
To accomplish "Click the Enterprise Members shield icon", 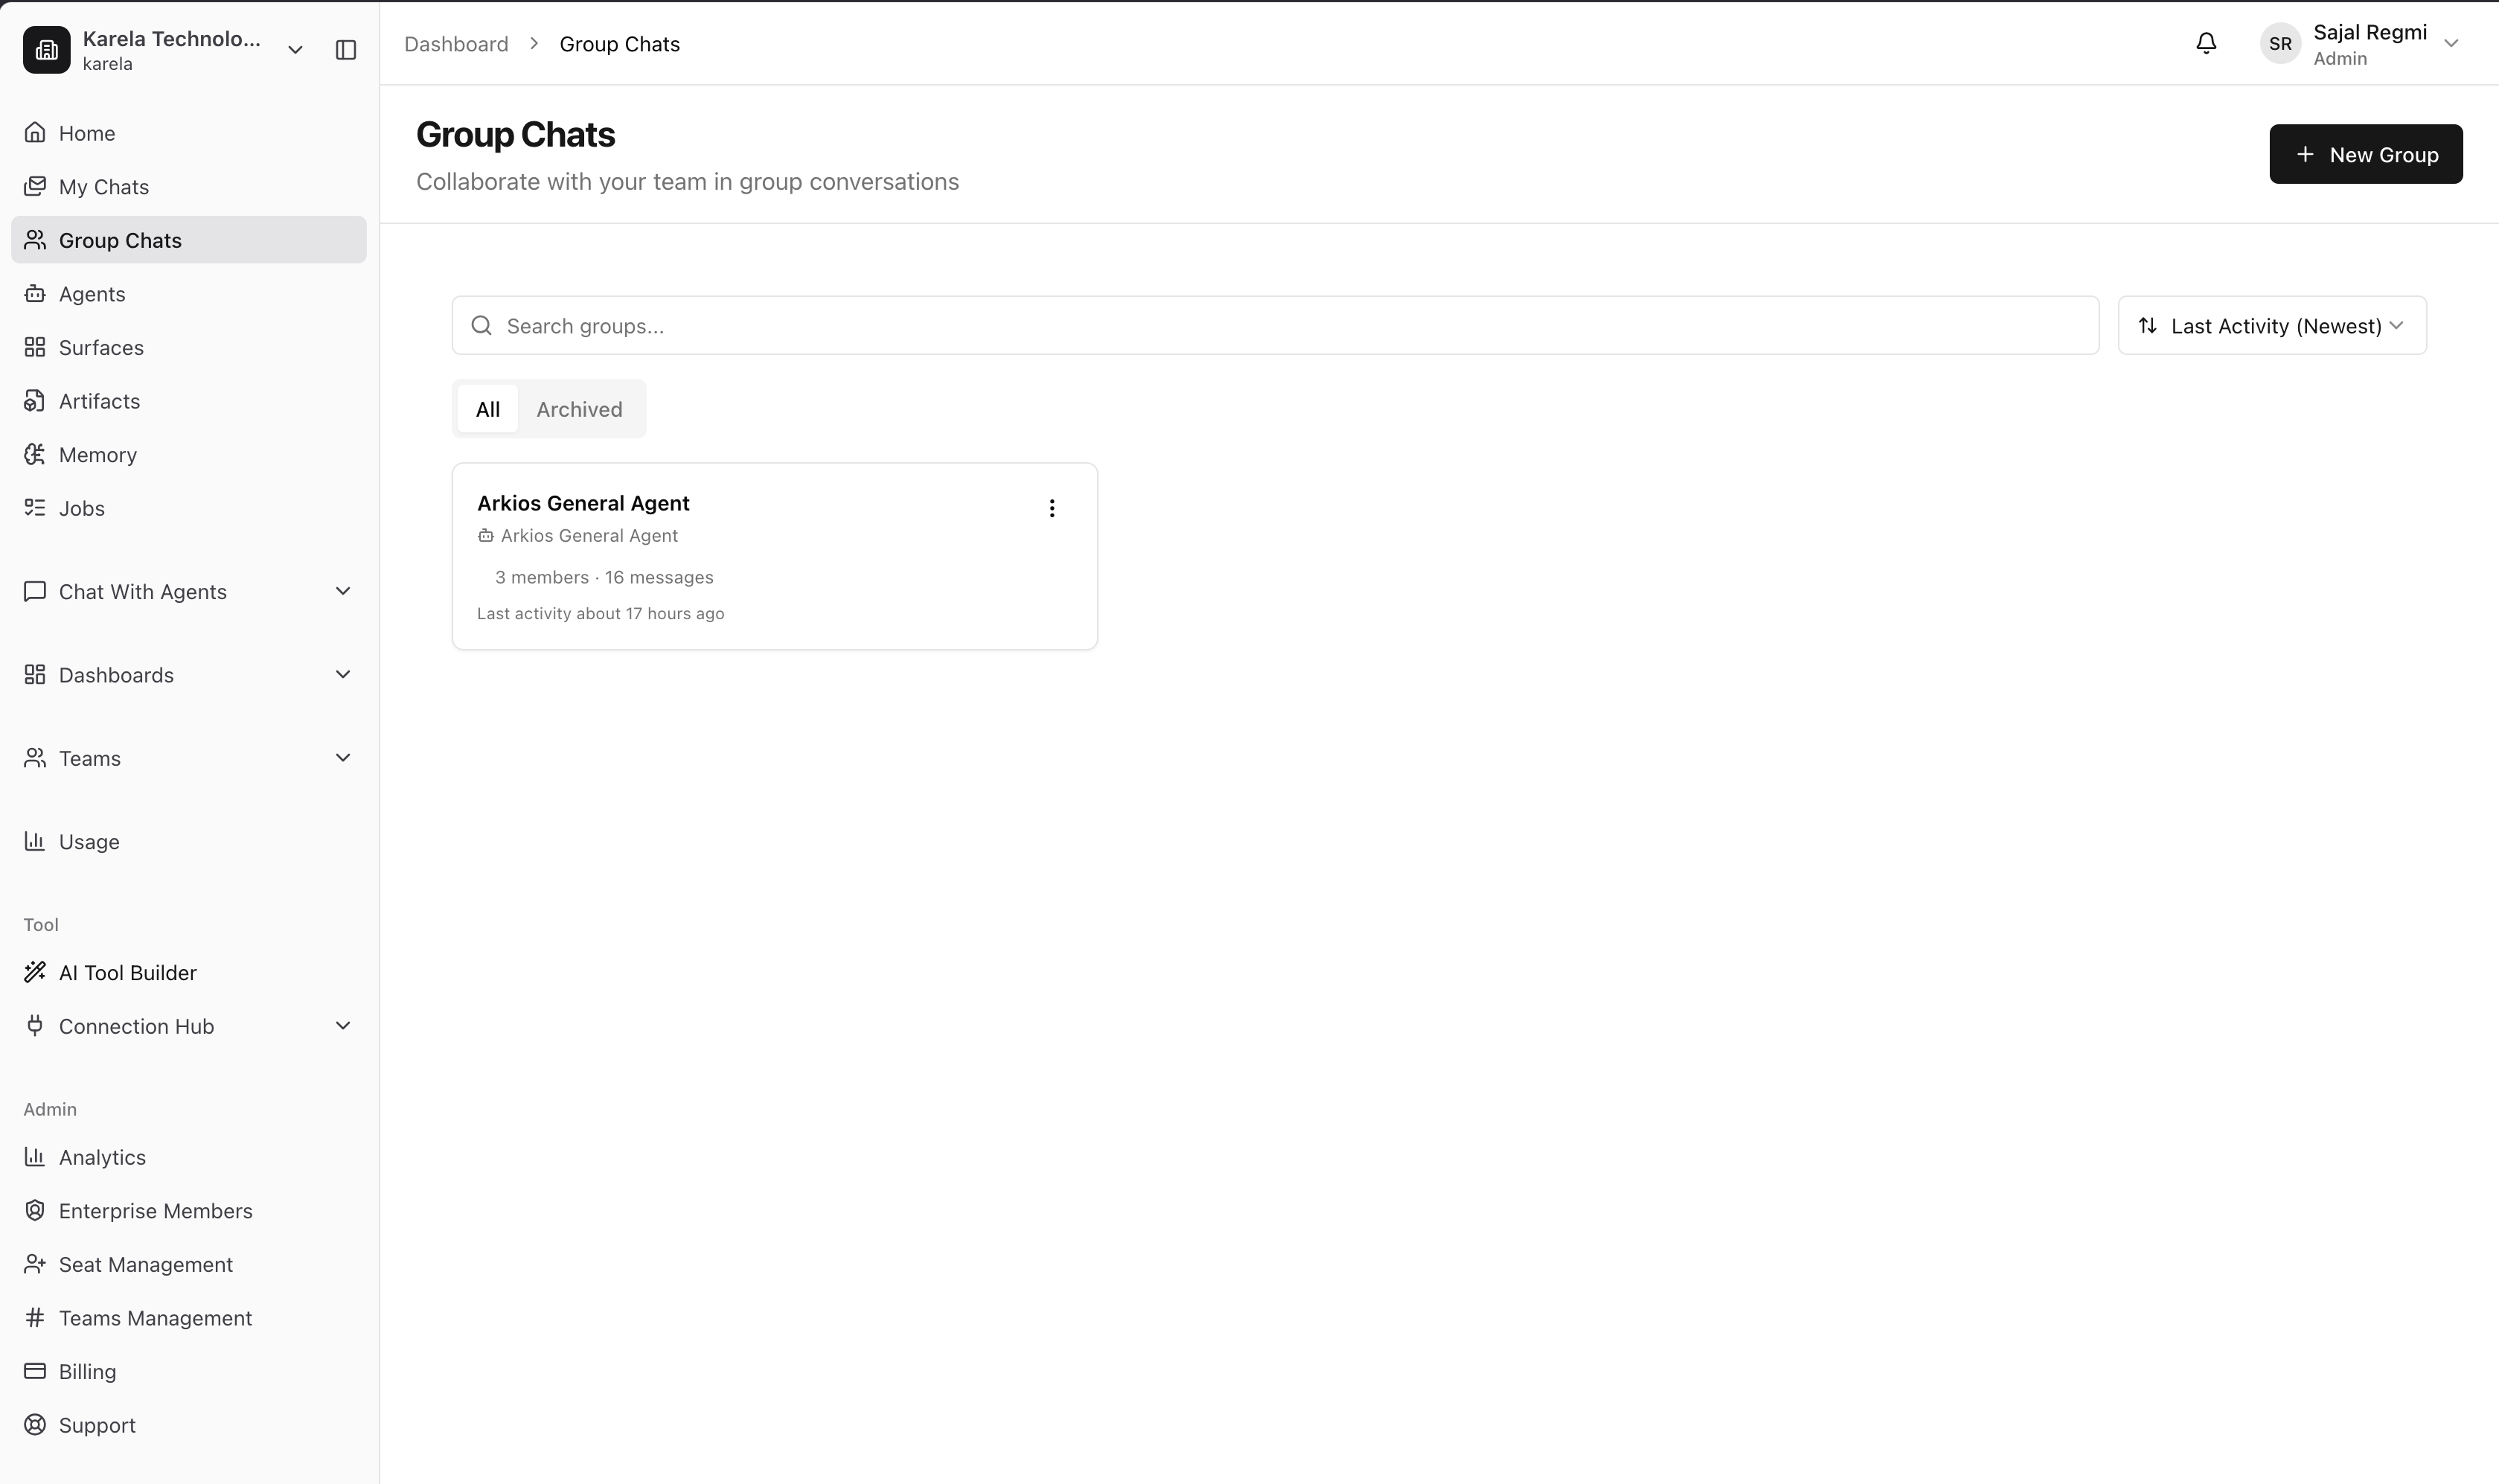I will click(x=35, y=1211).
